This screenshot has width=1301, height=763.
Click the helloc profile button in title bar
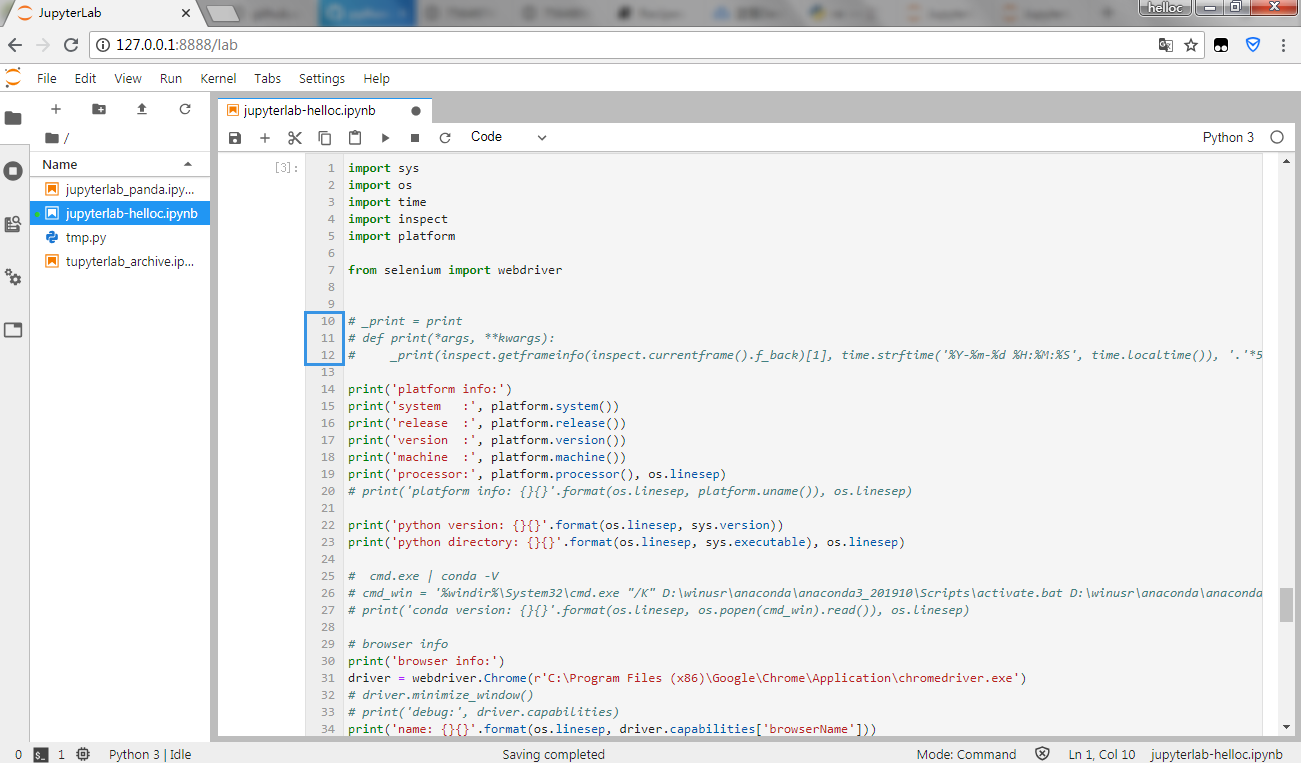pos(1165,7)
